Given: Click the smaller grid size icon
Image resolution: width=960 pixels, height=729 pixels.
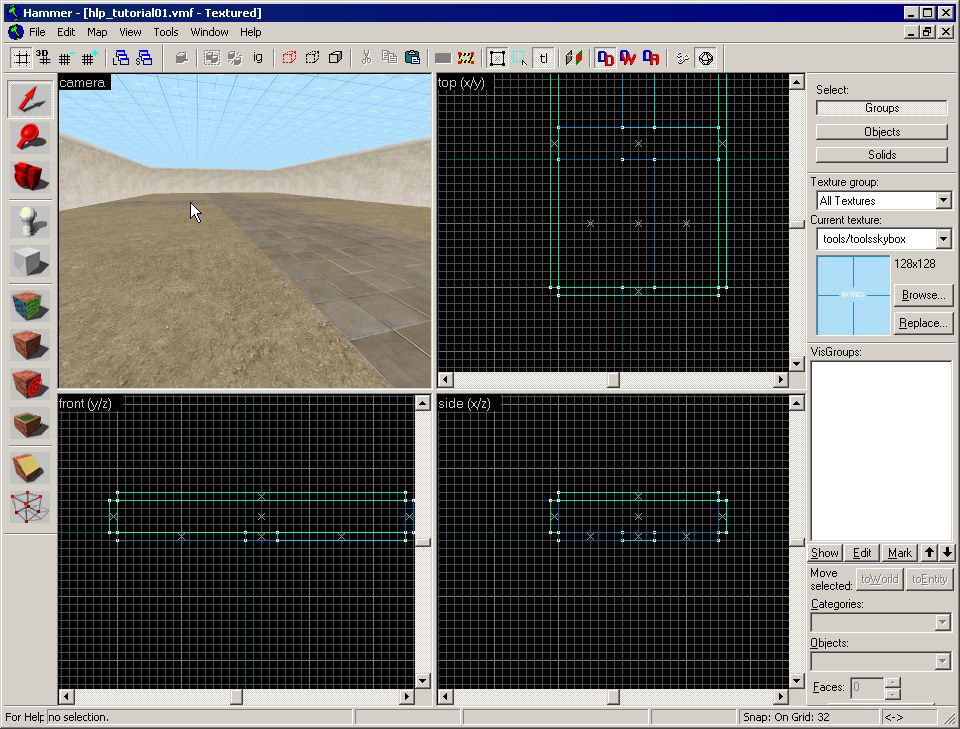Looking at the screenshot, I should [66, 58].
